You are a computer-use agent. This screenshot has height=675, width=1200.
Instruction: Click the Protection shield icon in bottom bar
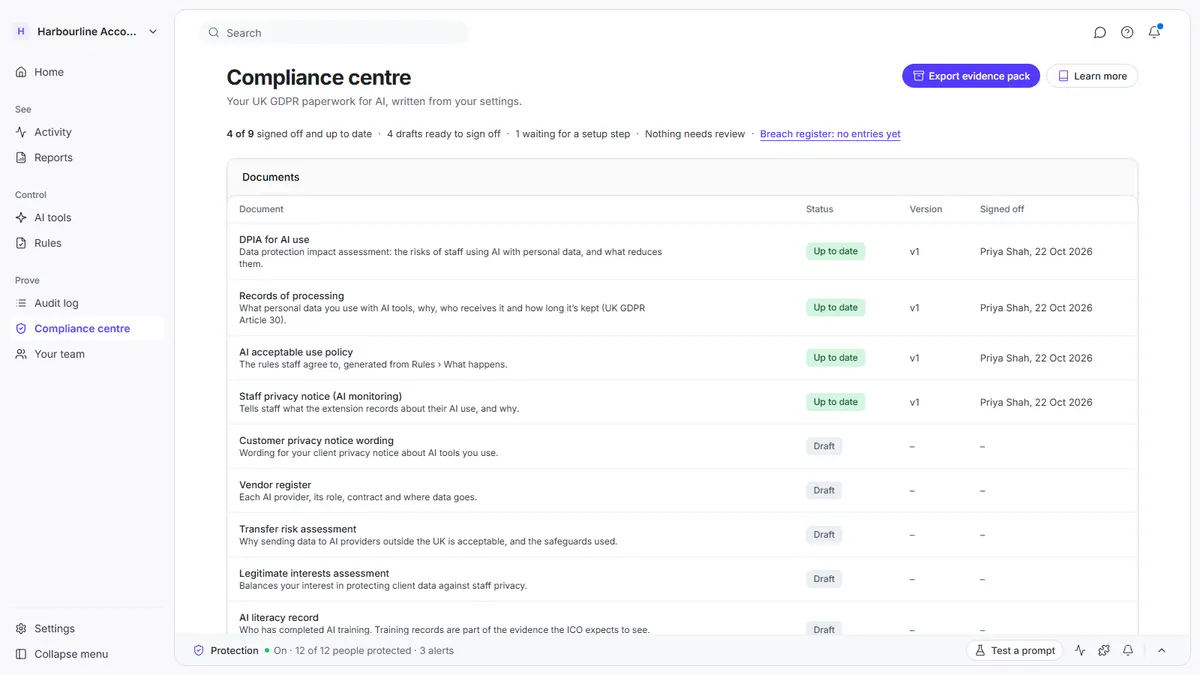198,650
